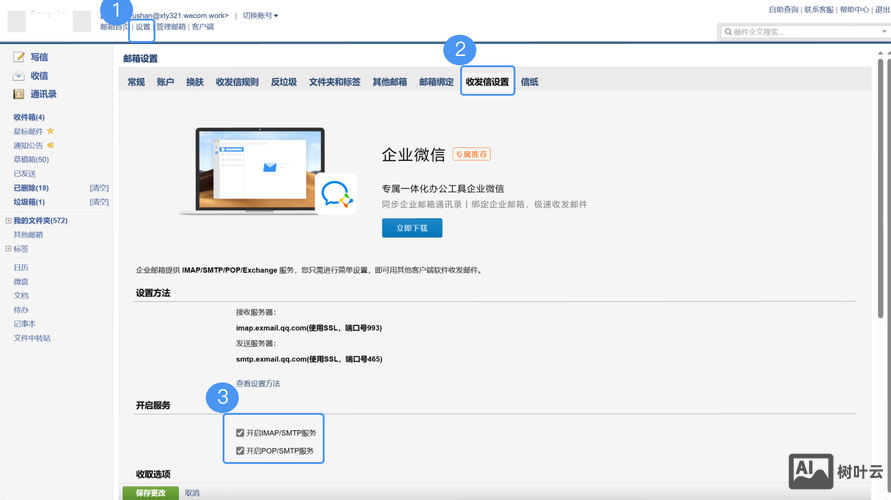Click the 设置 link in header

(x=143, y=27)
